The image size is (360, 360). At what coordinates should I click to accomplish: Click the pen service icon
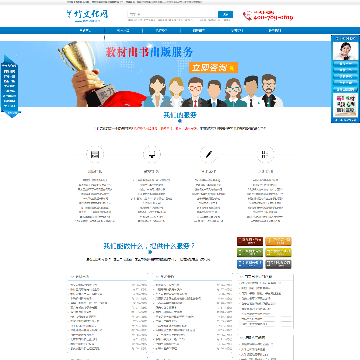tap(209, 154)
